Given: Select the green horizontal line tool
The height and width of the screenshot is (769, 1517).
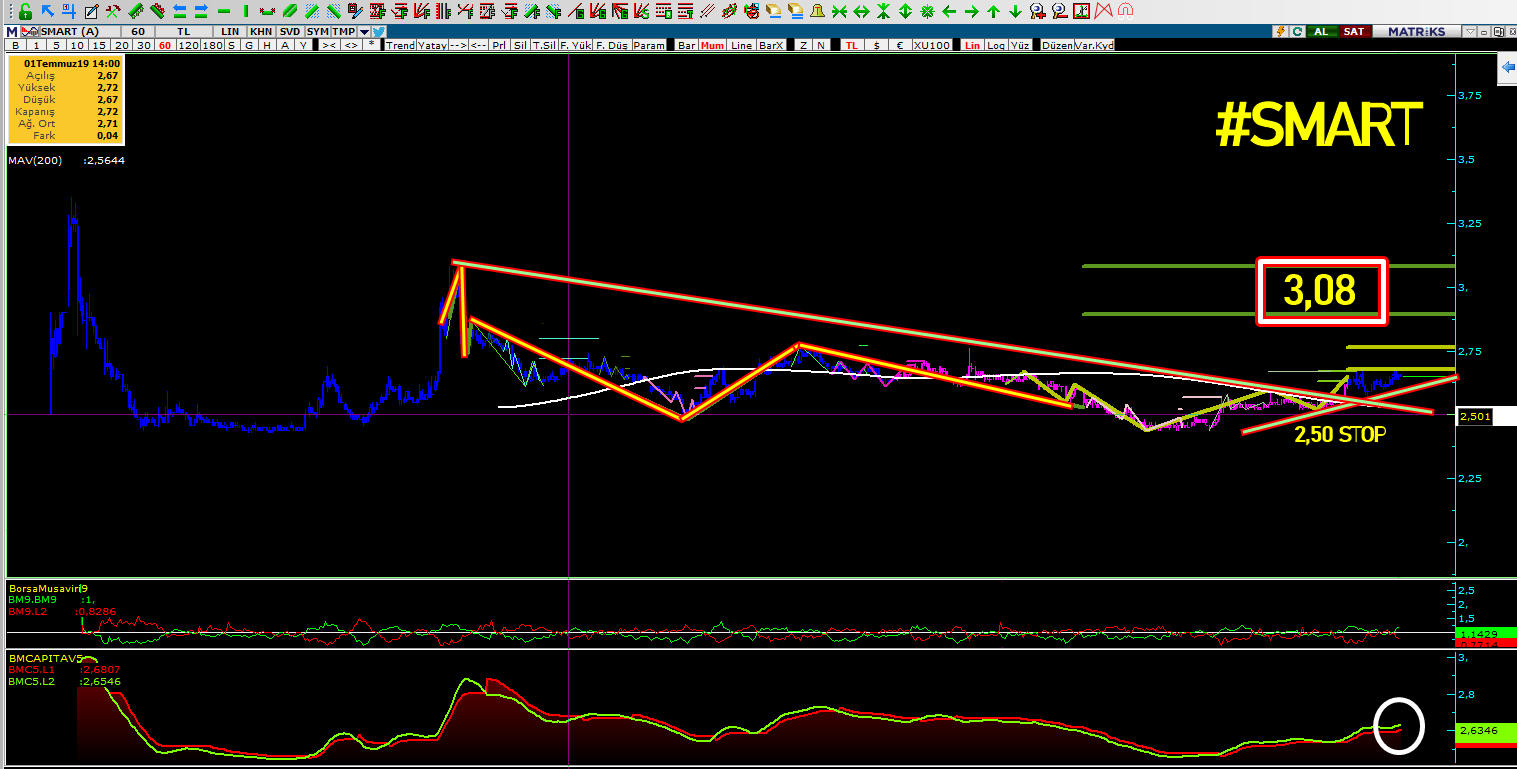Looking at the screenshot, I should tap(223, 11).
